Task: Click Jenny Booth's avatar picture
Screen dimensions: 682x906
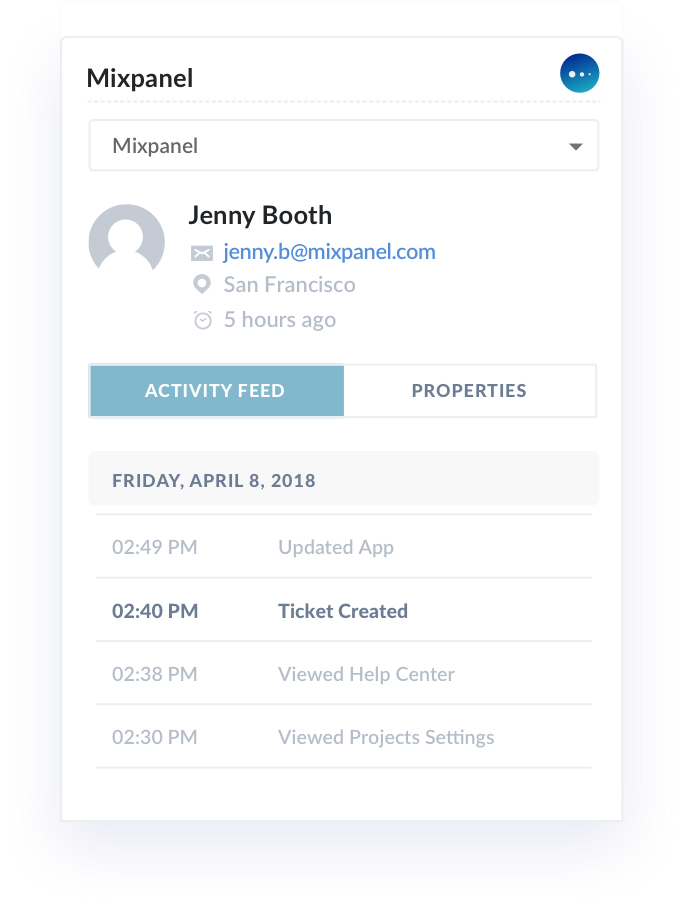Action: tap(127, 242)
